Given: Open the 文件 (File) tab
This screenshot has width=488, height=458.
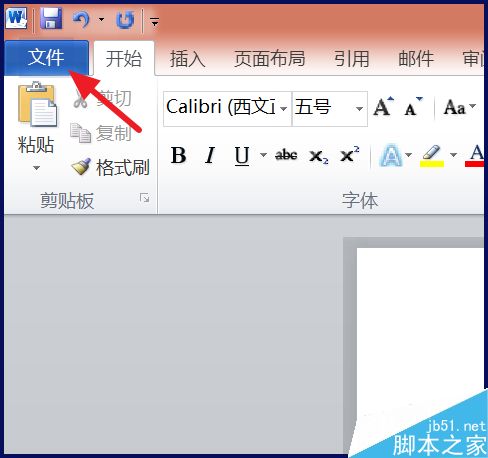Looking at the screenshot, I should pos(46,58).
